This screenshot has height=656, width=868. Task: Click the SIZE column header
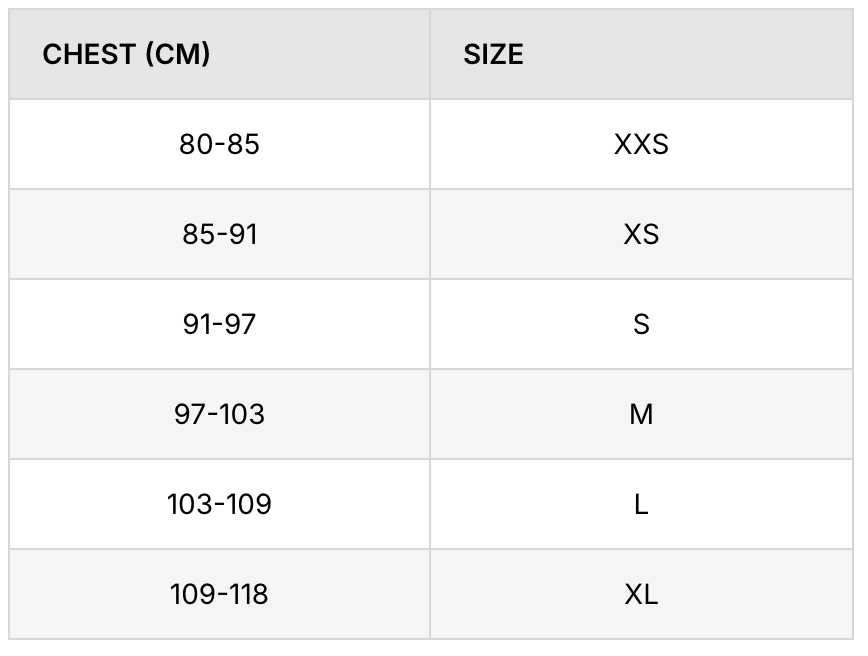[x=493, y=55]
